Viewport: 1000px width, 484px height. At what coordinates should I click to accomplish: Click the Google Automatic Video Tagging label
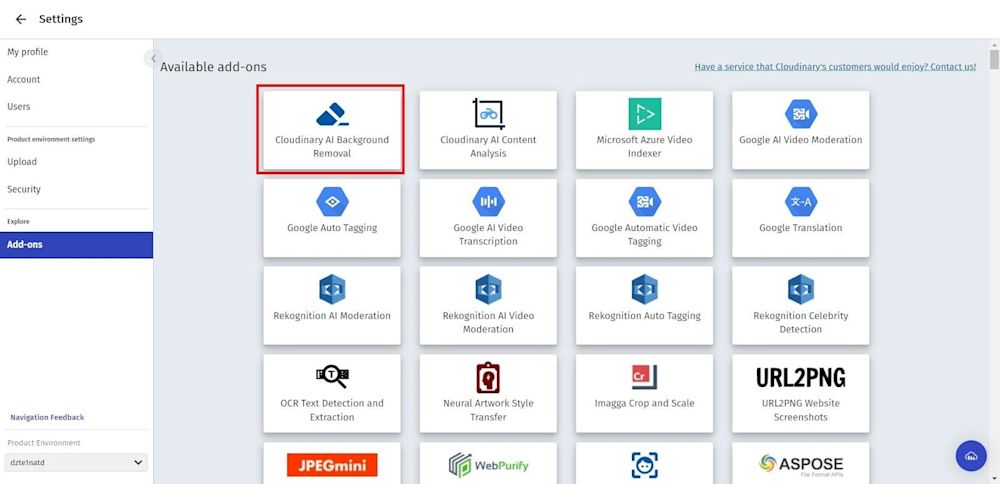coord(645,235)
